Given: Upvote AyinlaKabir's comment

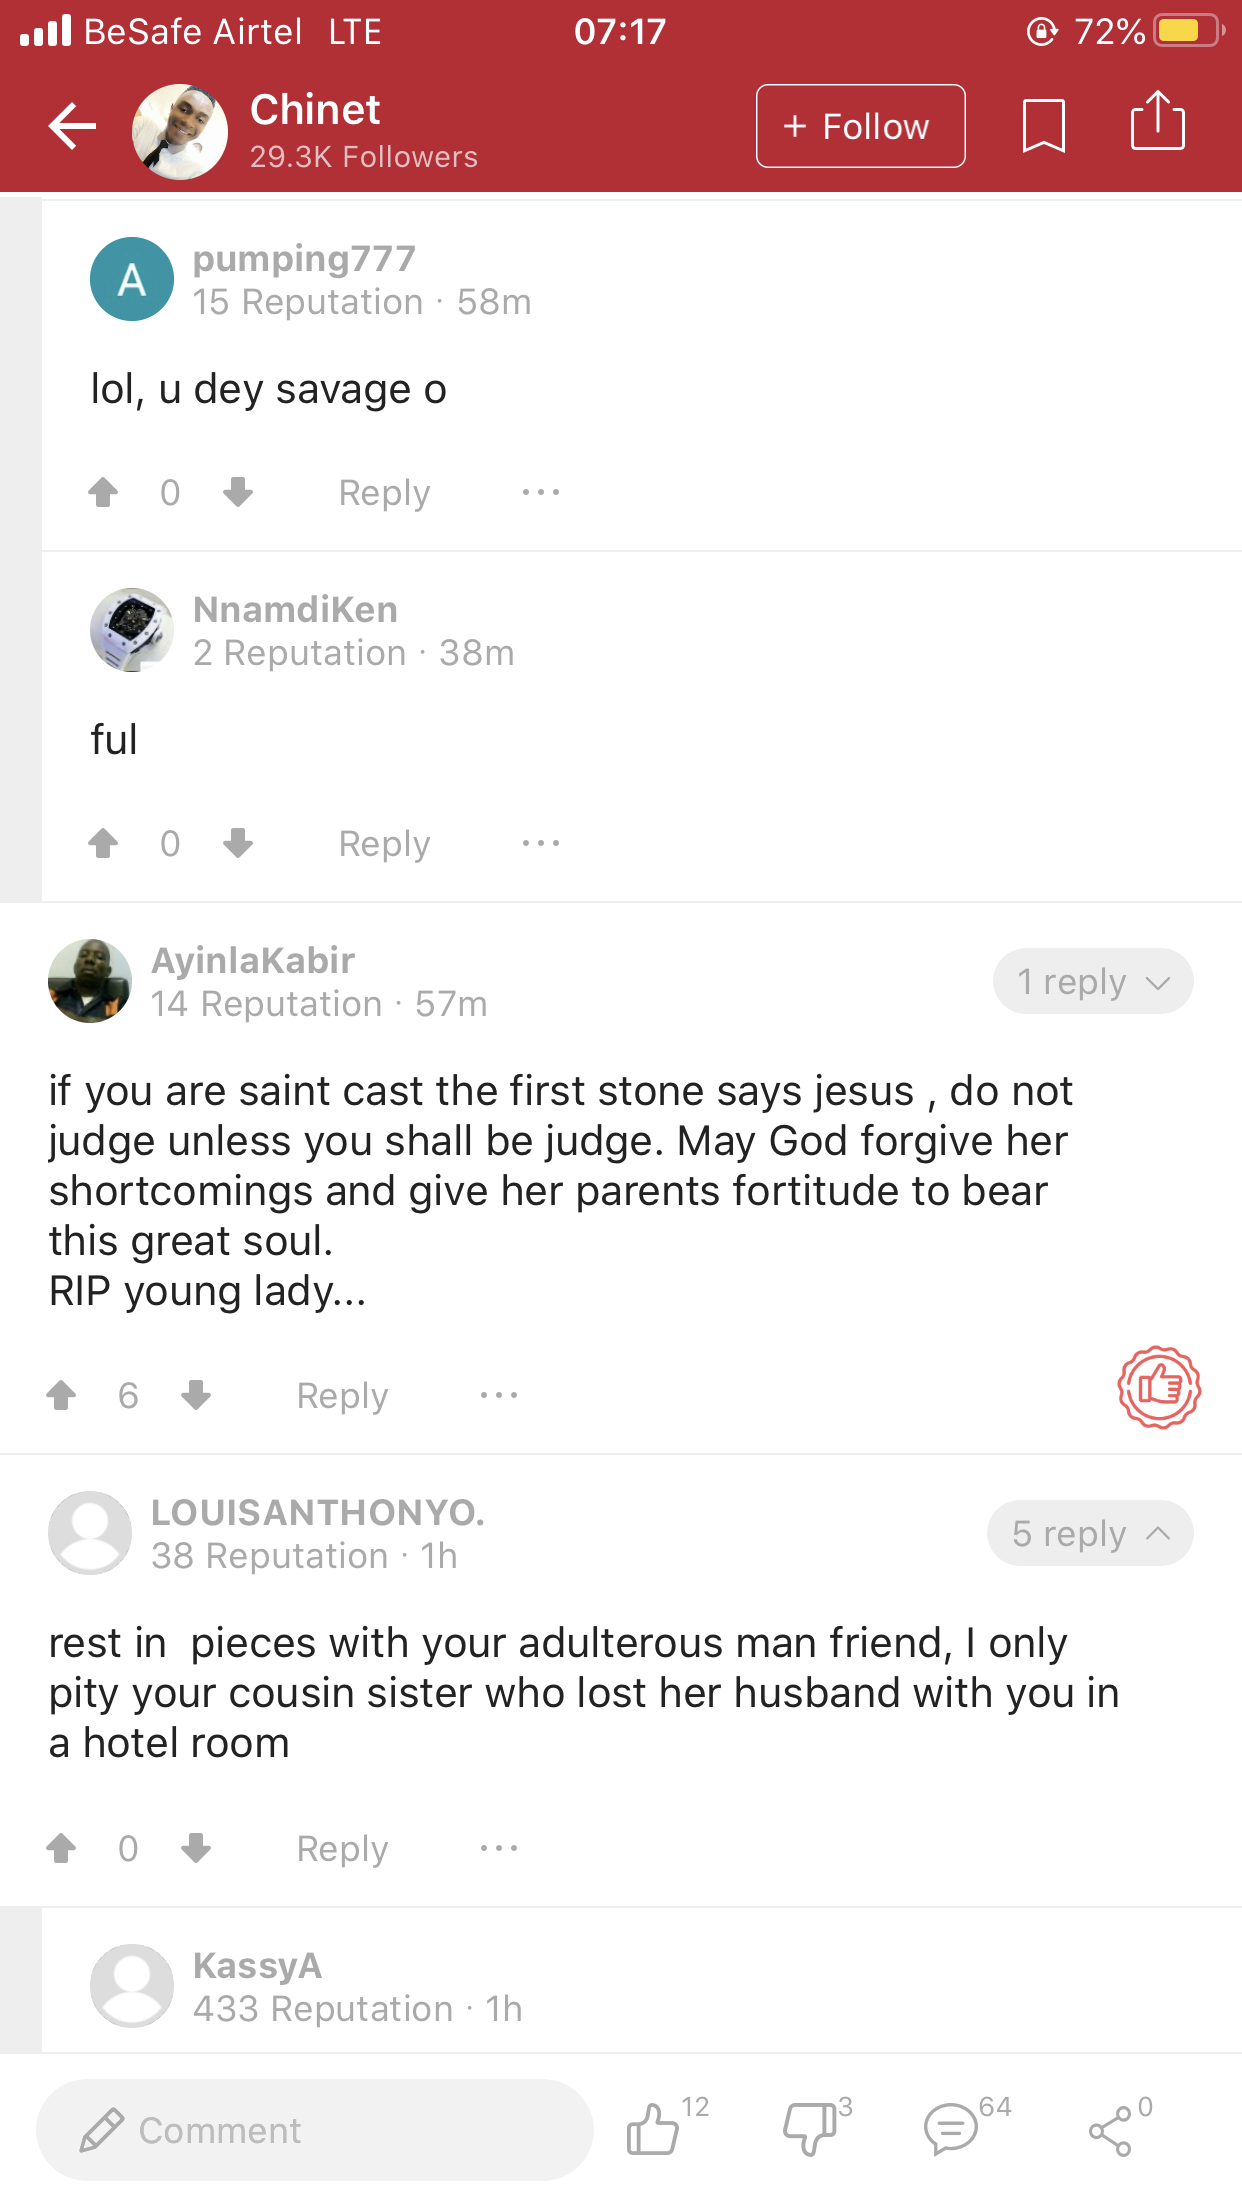Looking at the screenshot, I should click(61, 1395).
